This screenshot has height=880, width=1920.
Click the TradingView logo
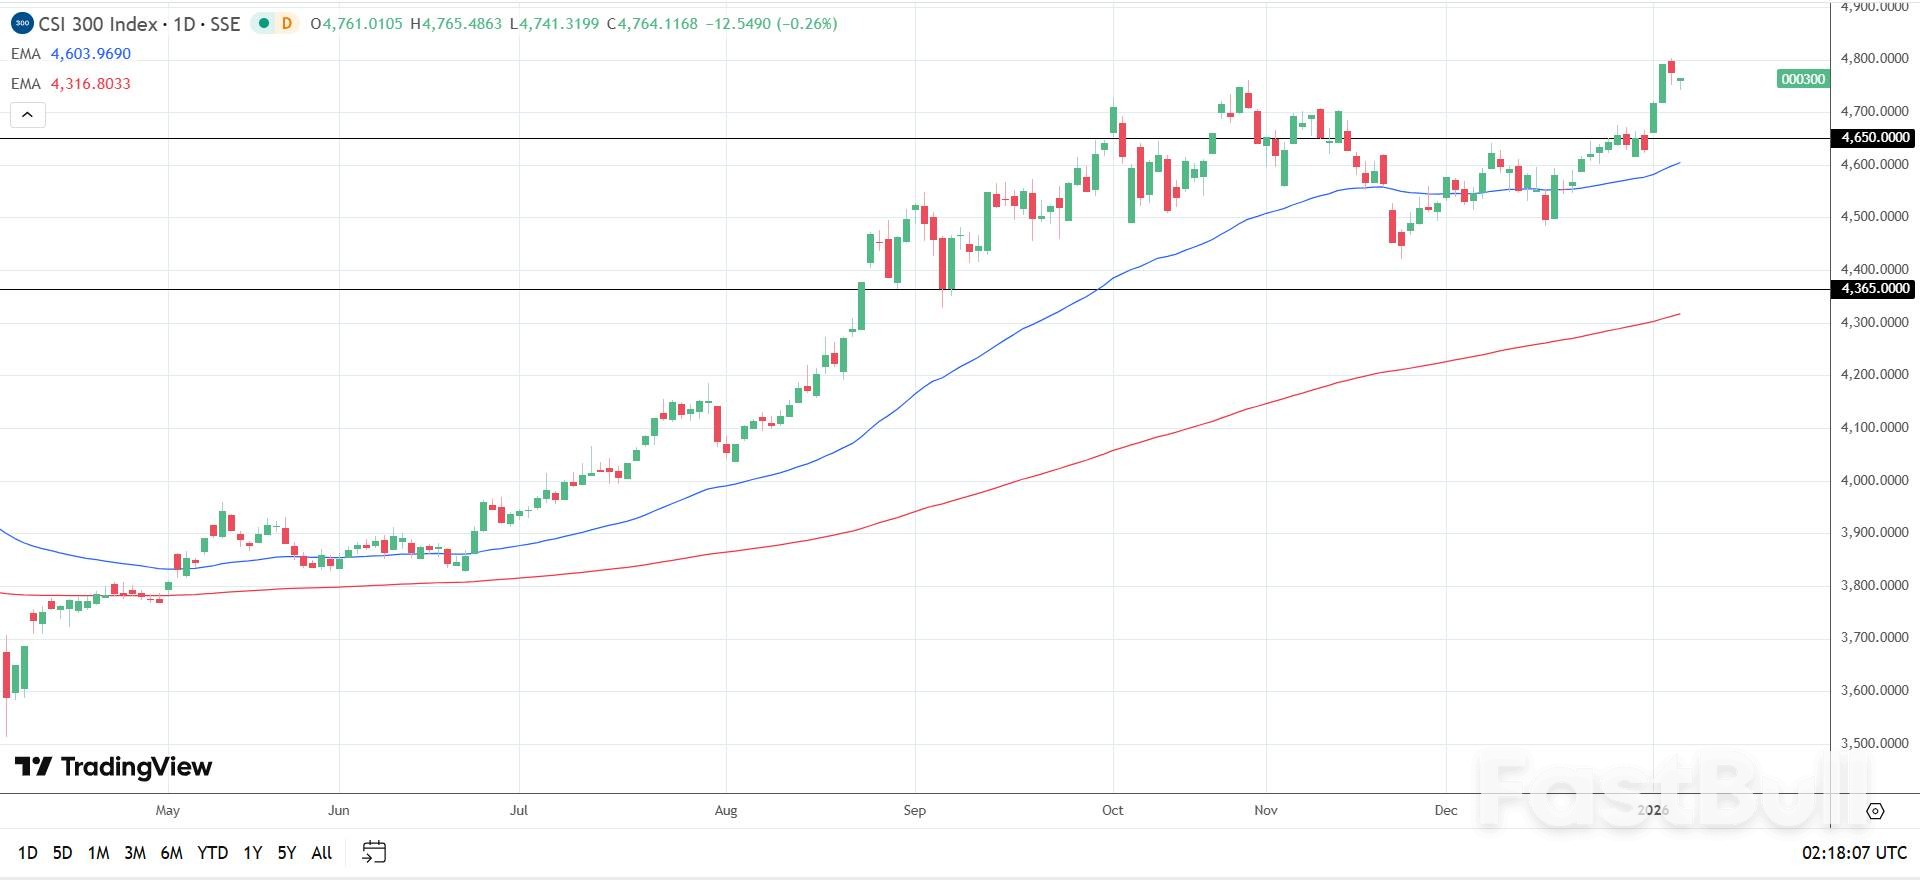coord(114,767)
